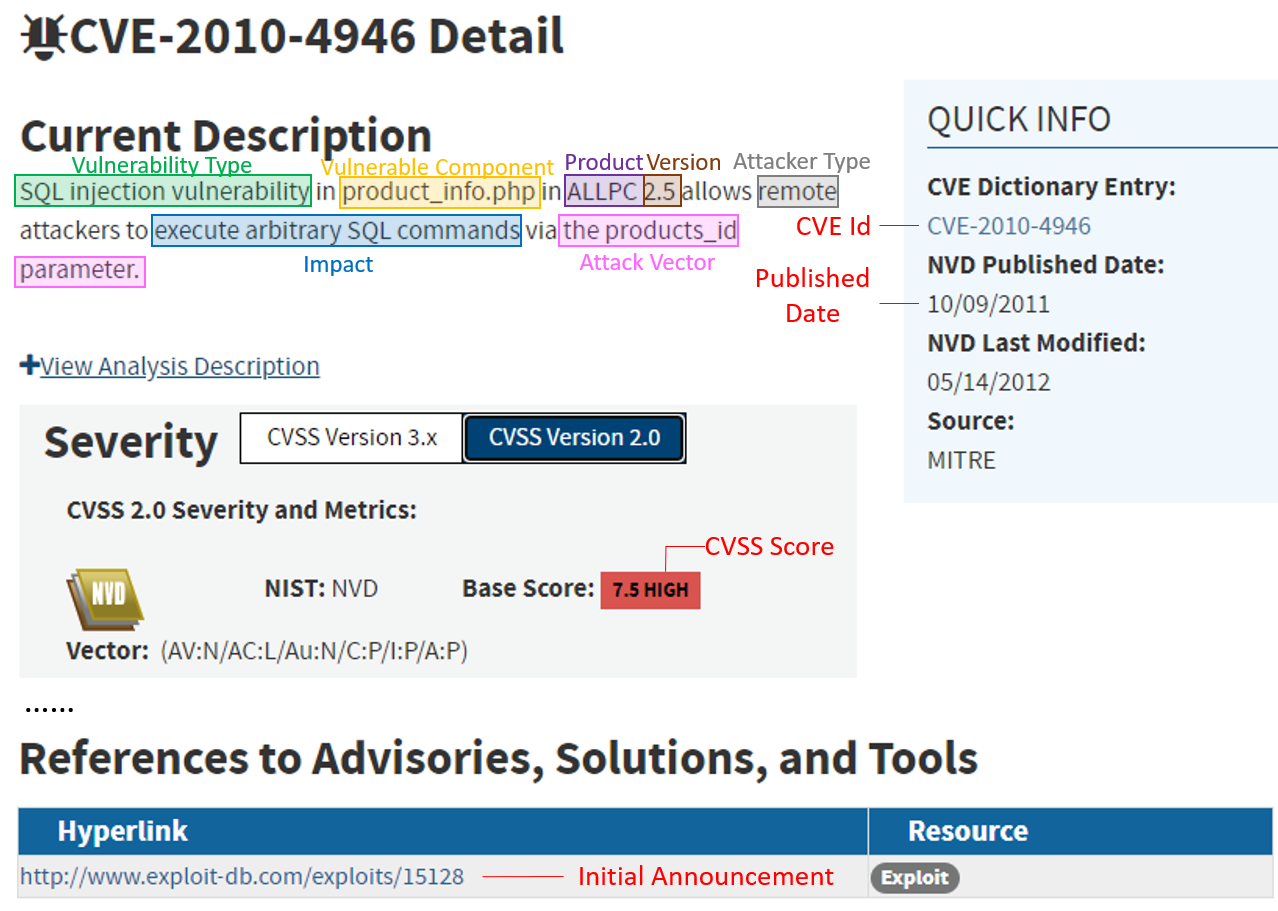This screenshot has height=911, width=1278.
Task: Click the Exploit resource tag
Action: tap(915, 878)
